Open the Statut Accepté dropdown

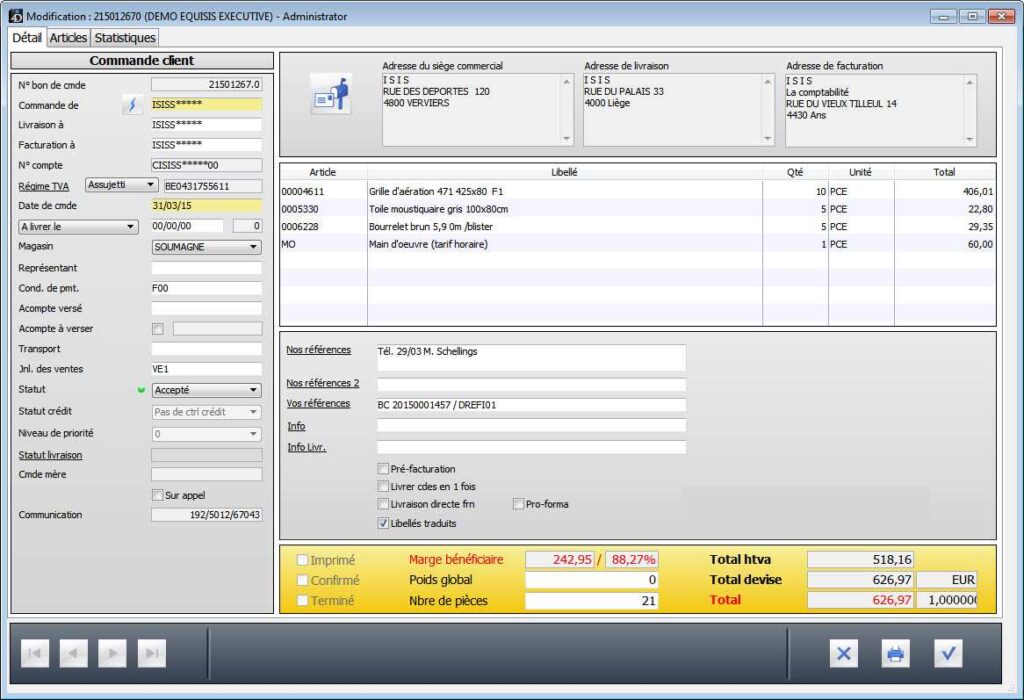(206, 390)
